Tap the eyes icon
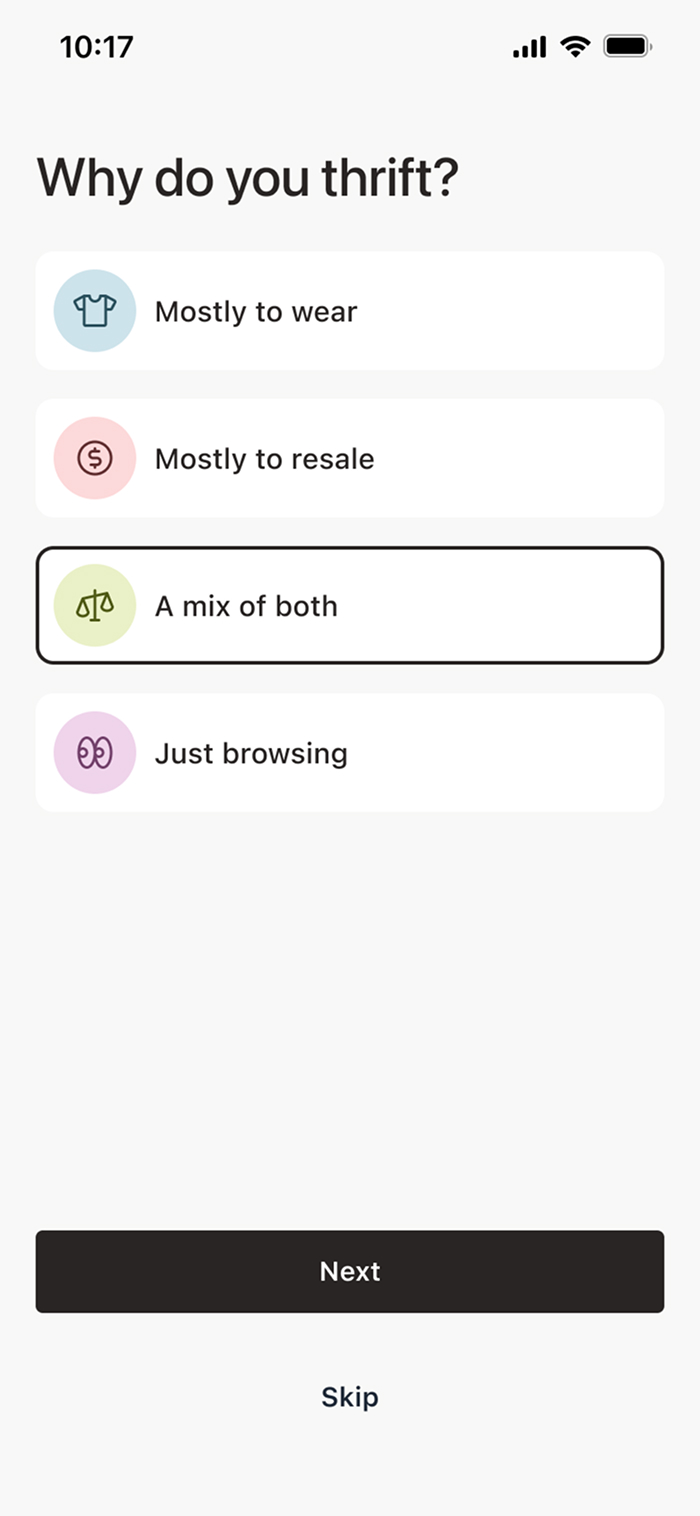The width and height of the screenshot is (700, 1516). point(95,752)
